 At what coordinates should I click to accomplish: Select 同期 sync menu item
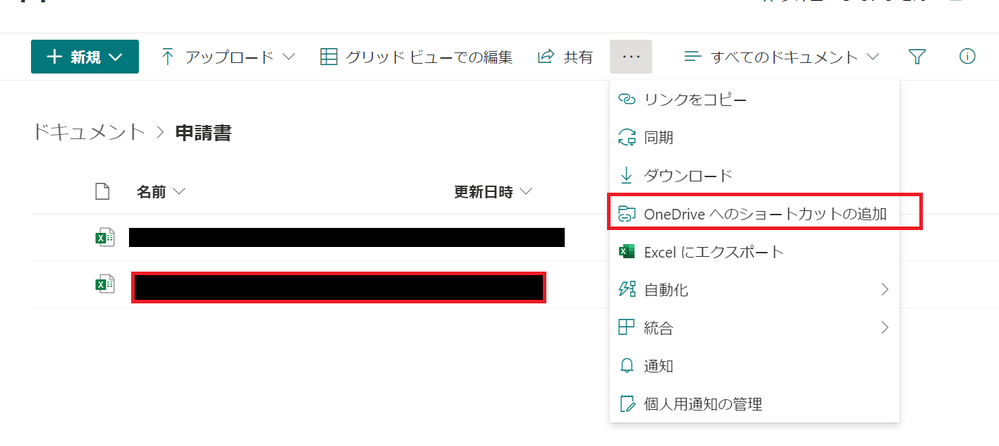click(x=754, y=137)
